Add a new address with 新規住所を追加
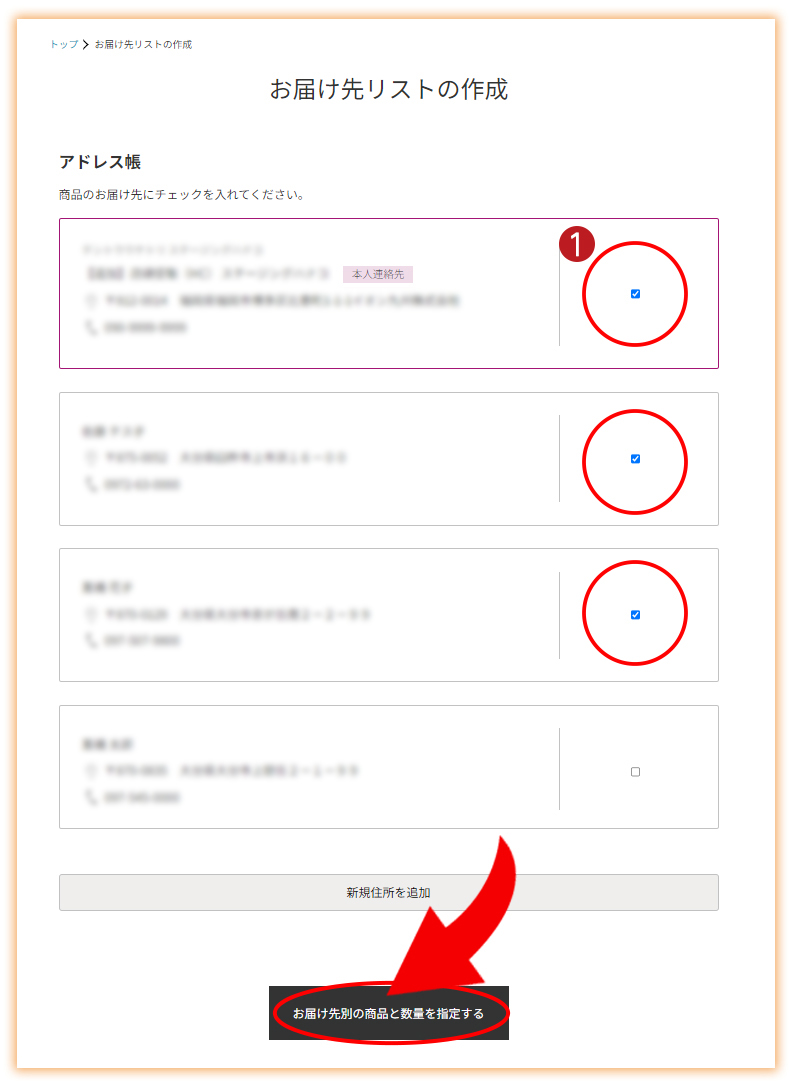Image resolution: width=793 pixels, height=1084 pixels. (x=389, y=893)
